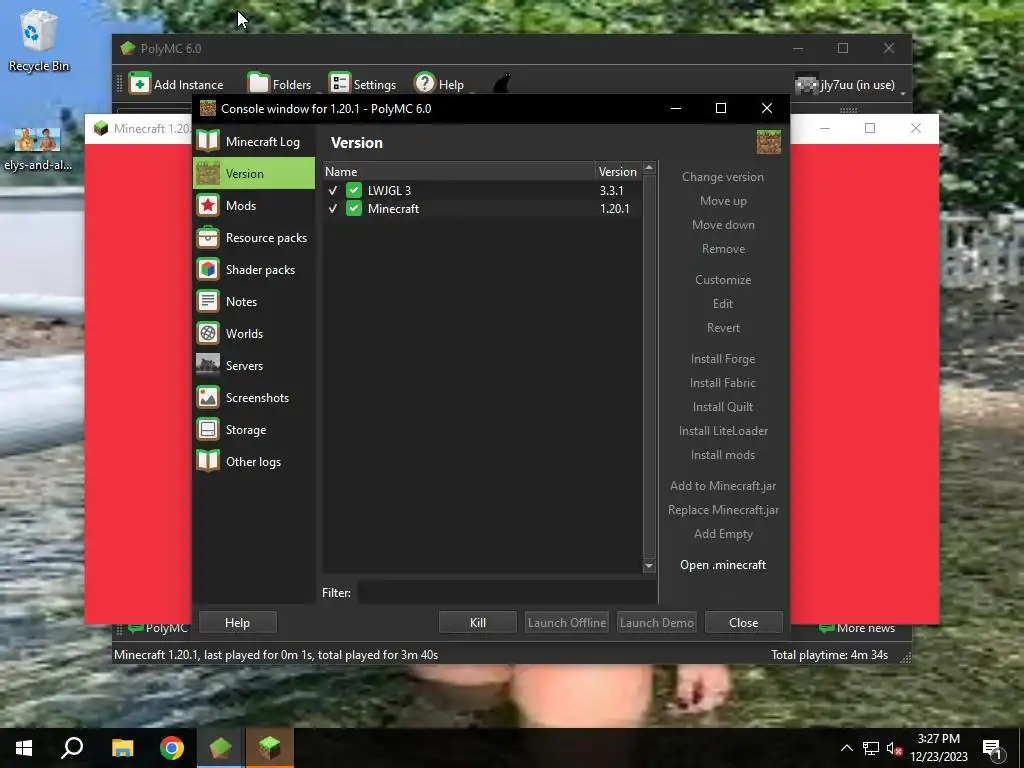1024x768 pixels.
Task: Click the Storage disk icon
Action: pos(208,429)
